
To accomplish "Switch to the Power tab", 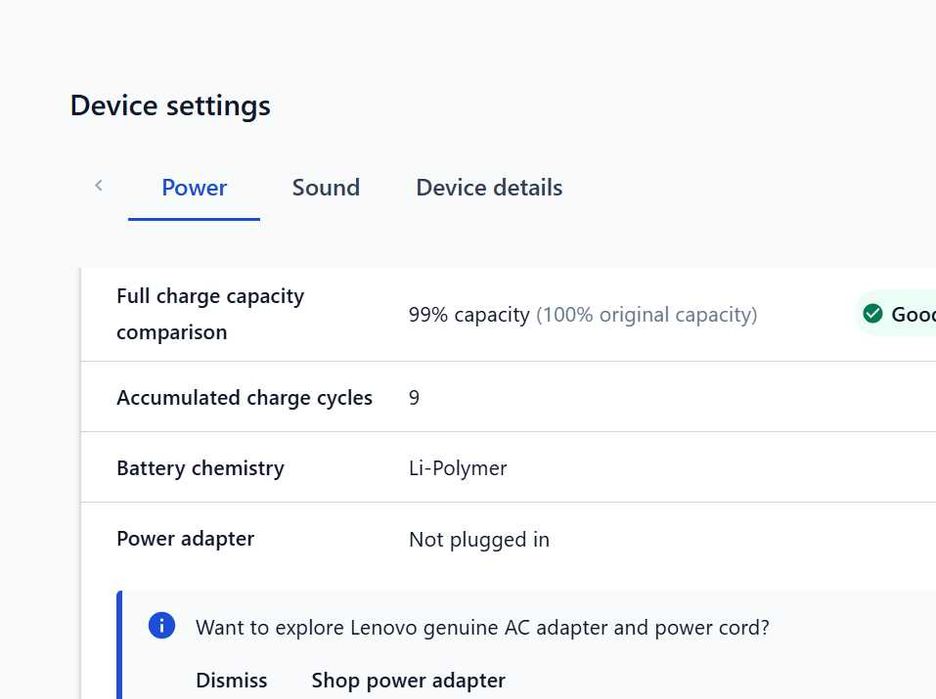I will click(194, 188).
